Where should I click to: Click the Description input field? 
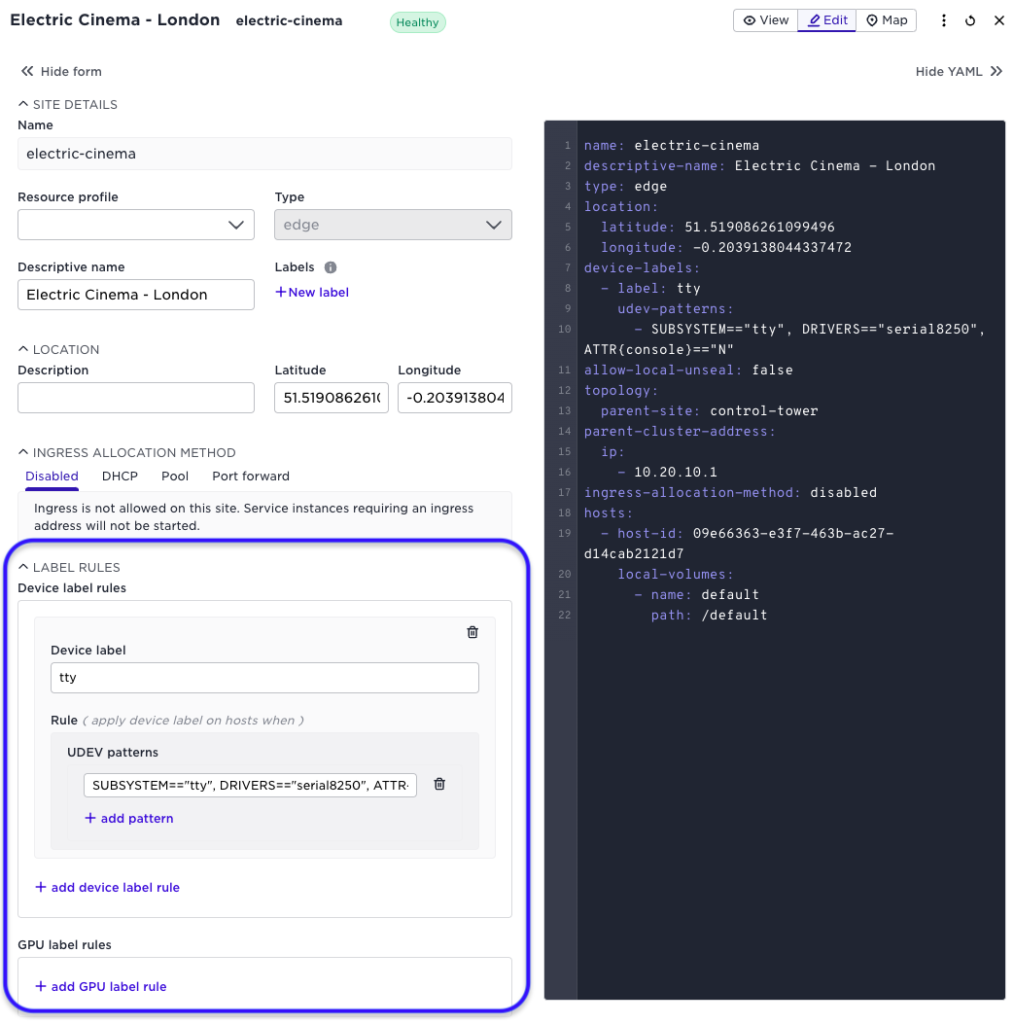(x=135, y=397)
